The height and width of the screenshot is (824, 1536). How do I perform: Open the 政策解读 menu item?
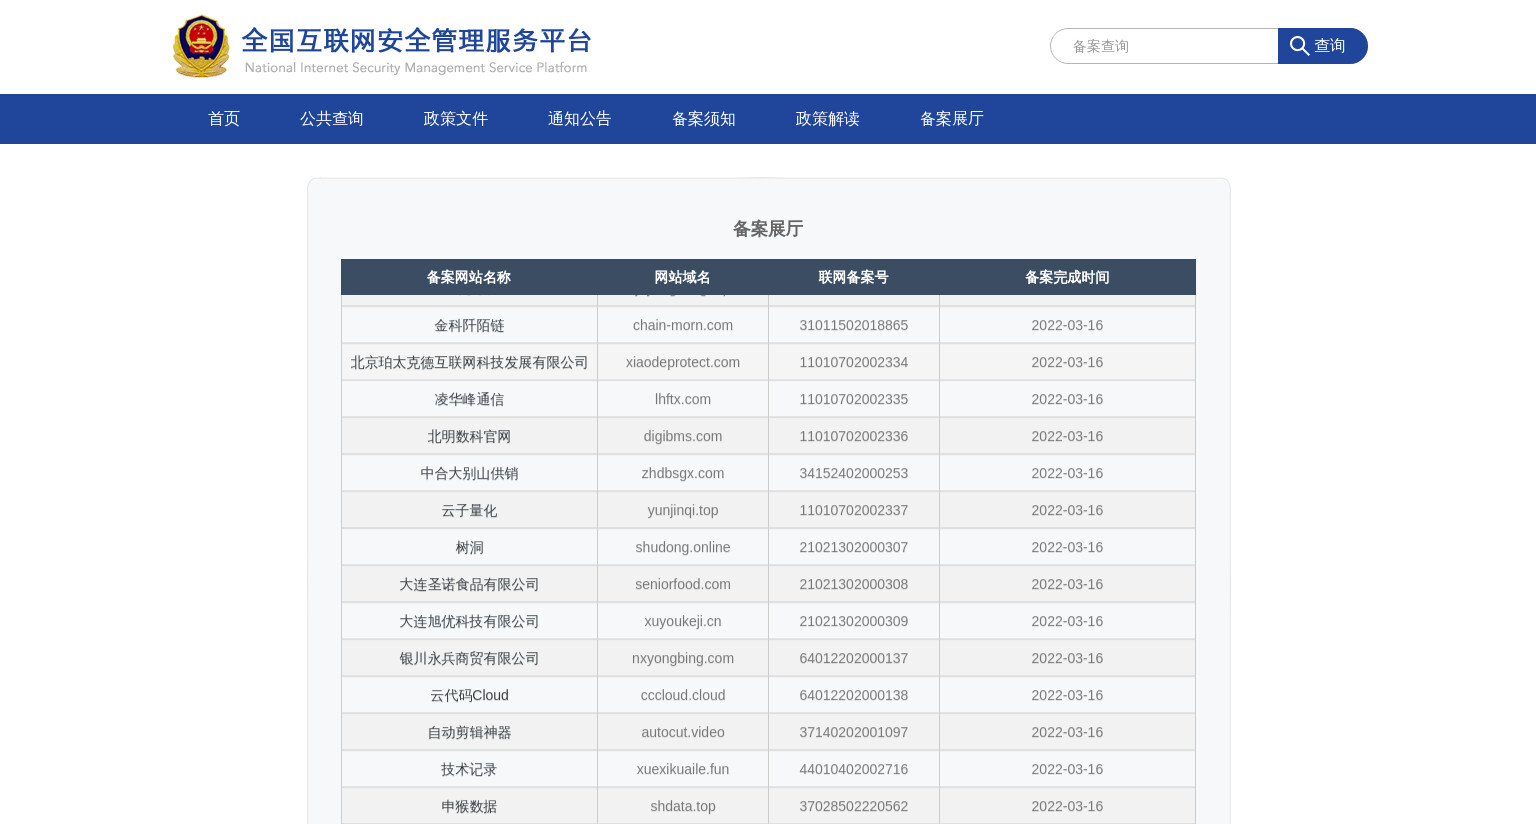point(828,119)
